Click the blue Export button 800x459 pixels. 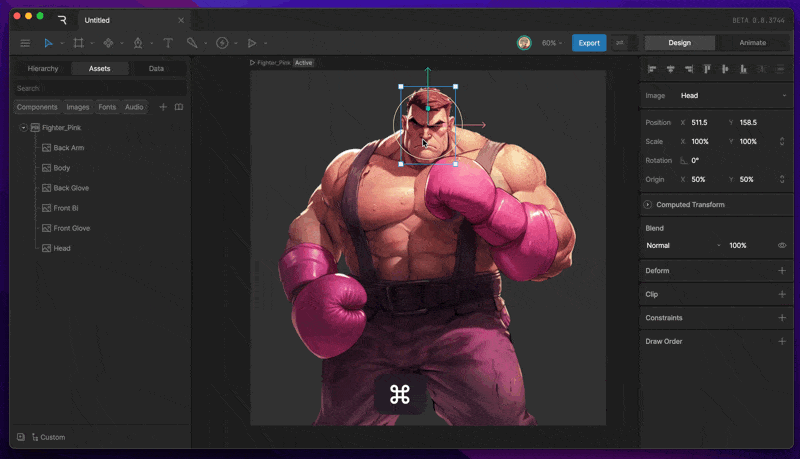[x=589, y=43]
